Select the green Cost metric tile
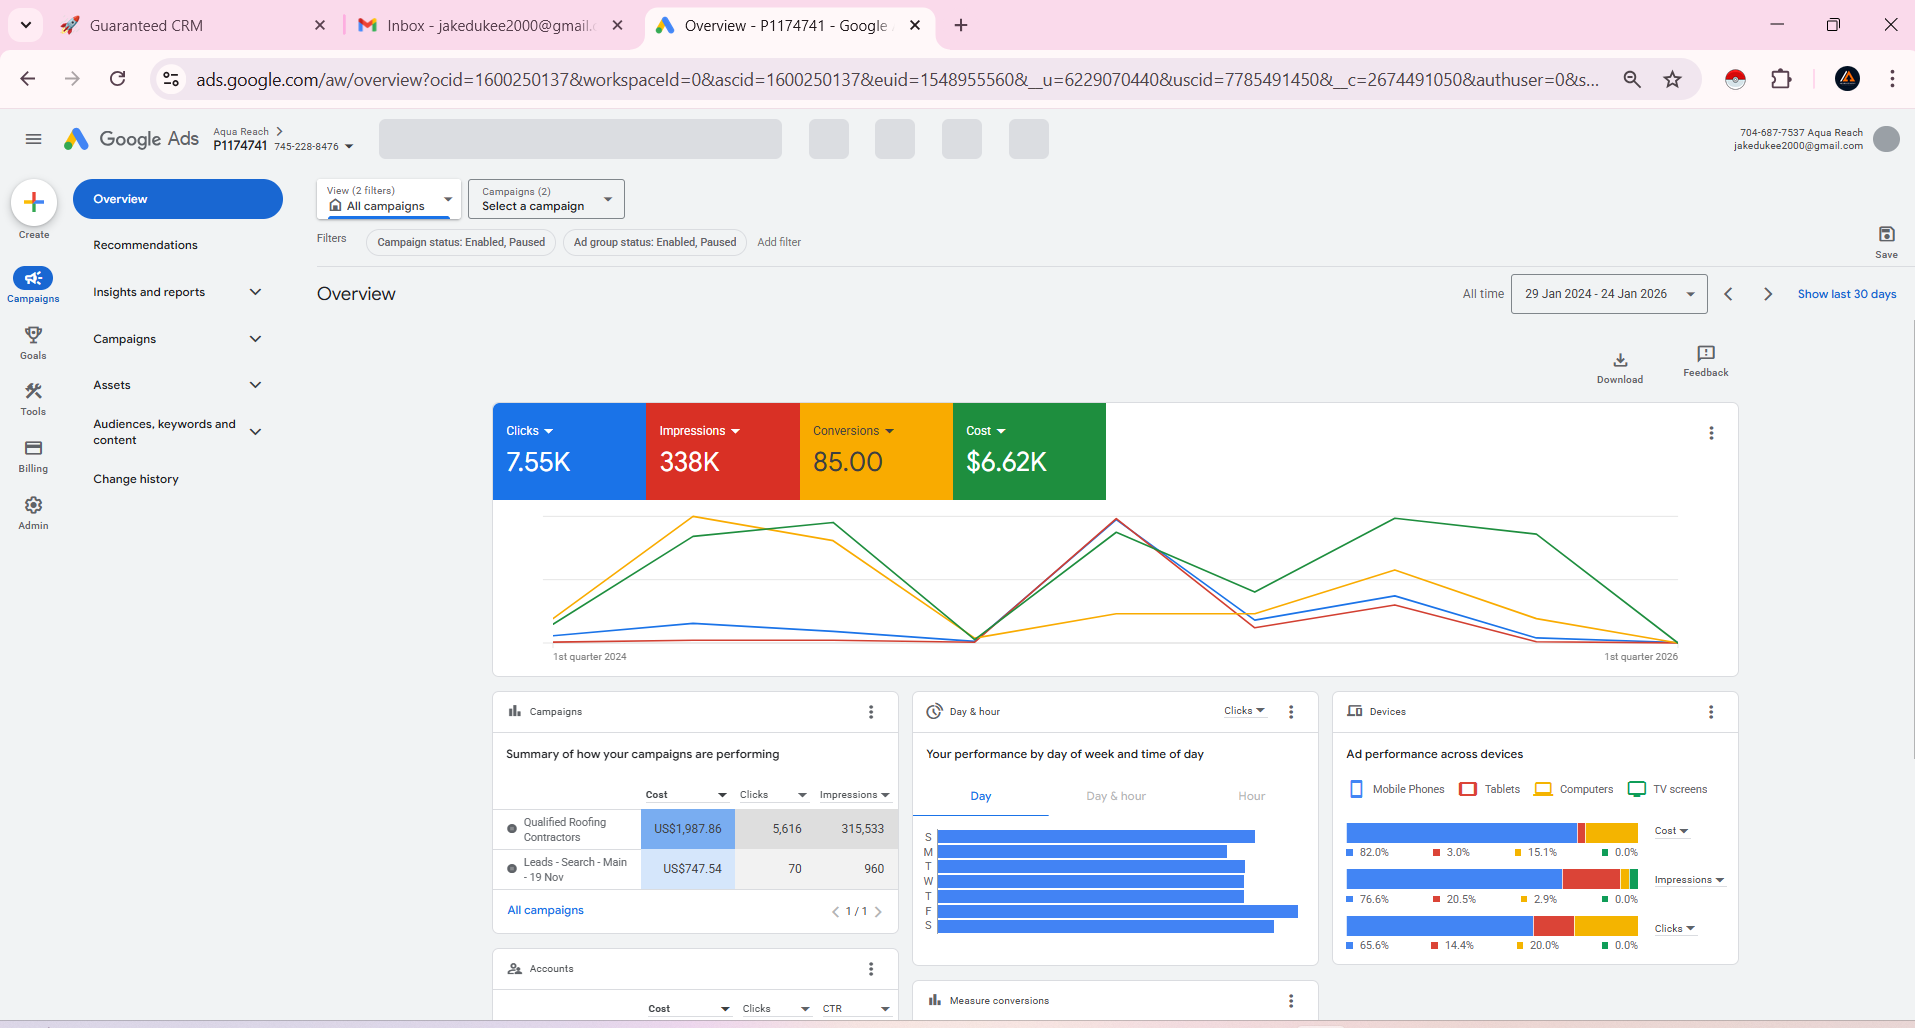 1029,451
